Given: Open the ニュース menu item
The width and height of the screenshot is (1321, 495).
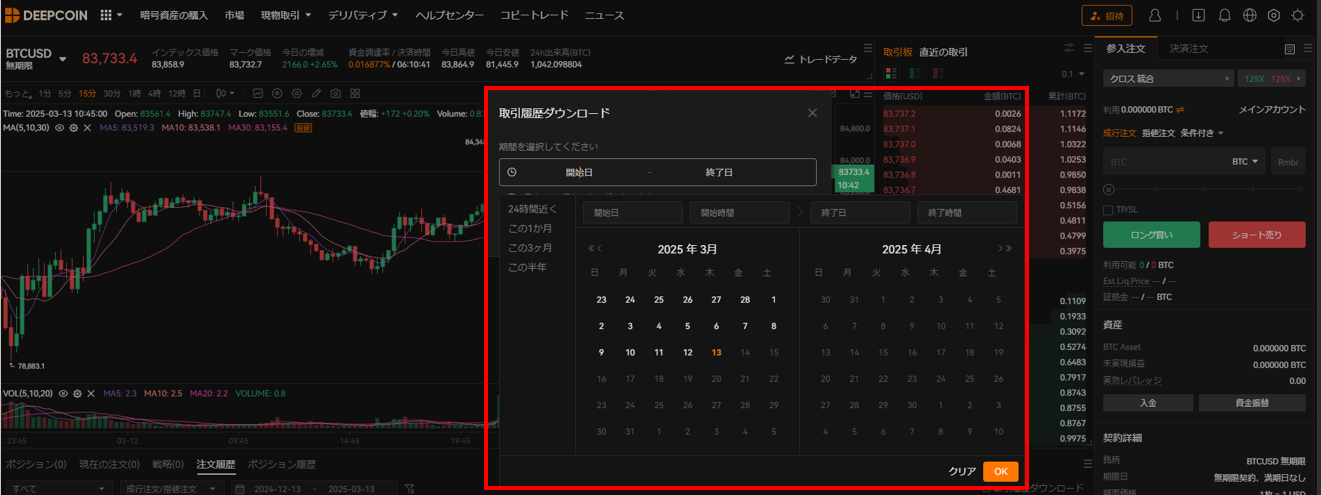Looking at the screenshot, I should pyautogui.click(x=604, y=16).
